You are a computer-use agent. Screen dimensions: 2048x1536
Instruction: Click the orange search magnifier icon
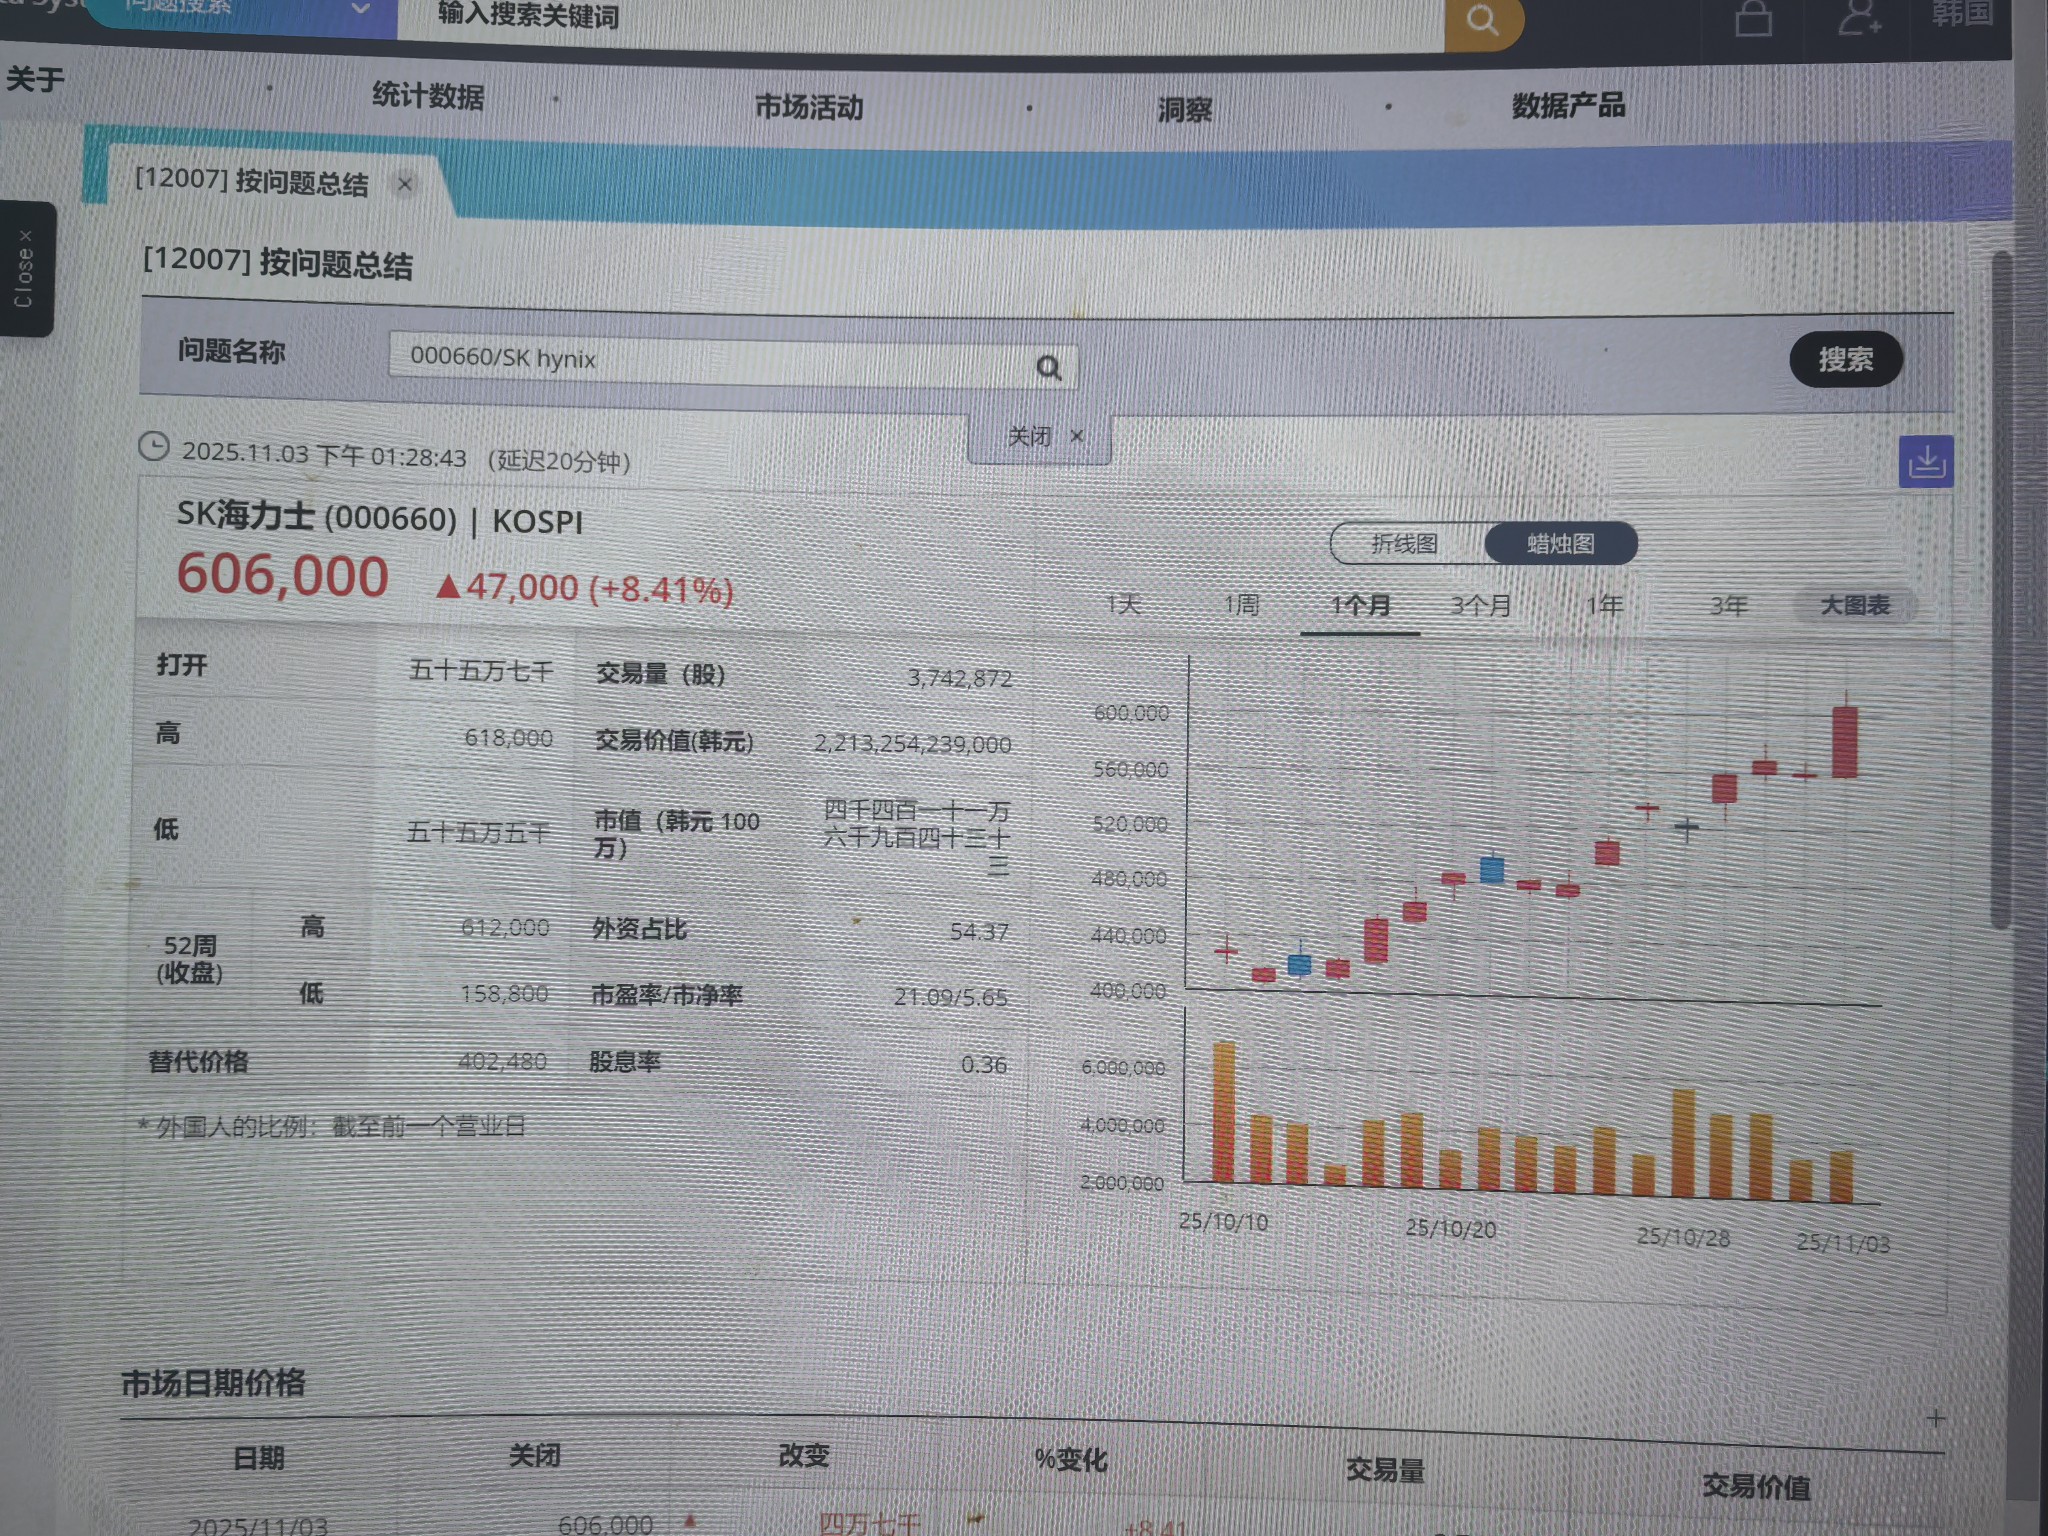click(x=1482, y=20)
